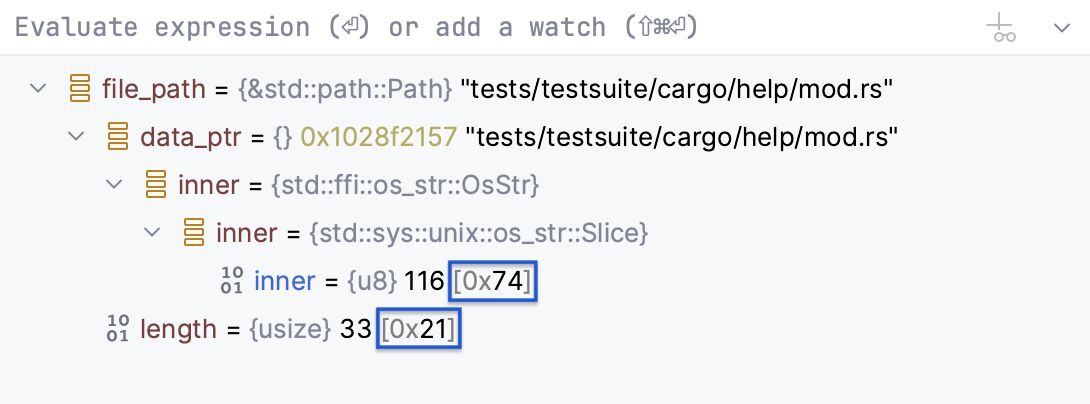1090x404 pixels.
Task: Click the add watch glasses icon
Action: click(1002, 28)
